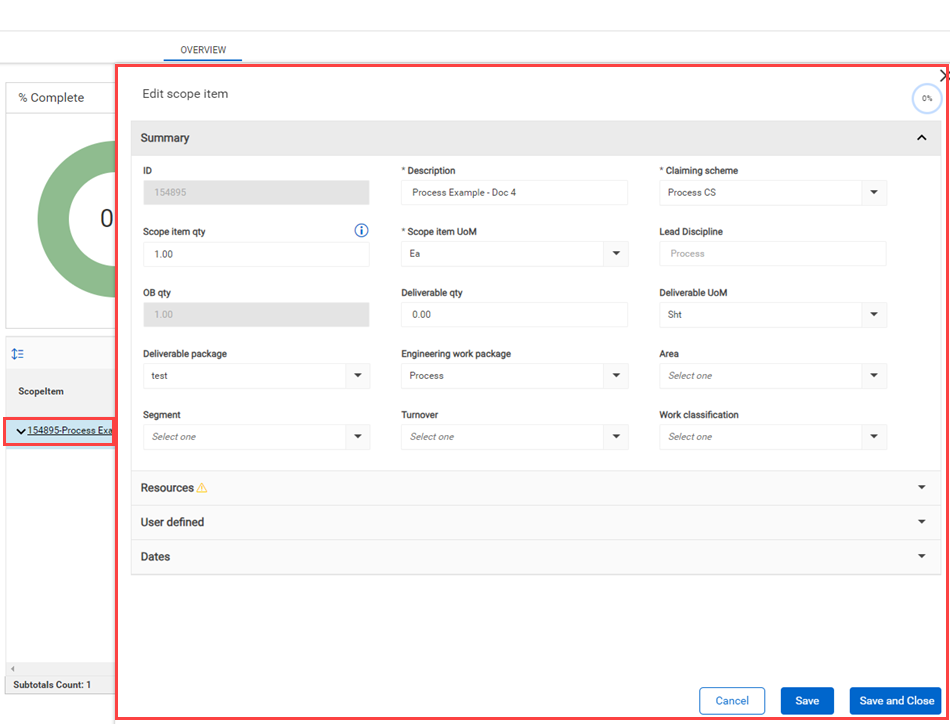
Task: Open the Claiming scheme dropdown
Action: point(874,193)
